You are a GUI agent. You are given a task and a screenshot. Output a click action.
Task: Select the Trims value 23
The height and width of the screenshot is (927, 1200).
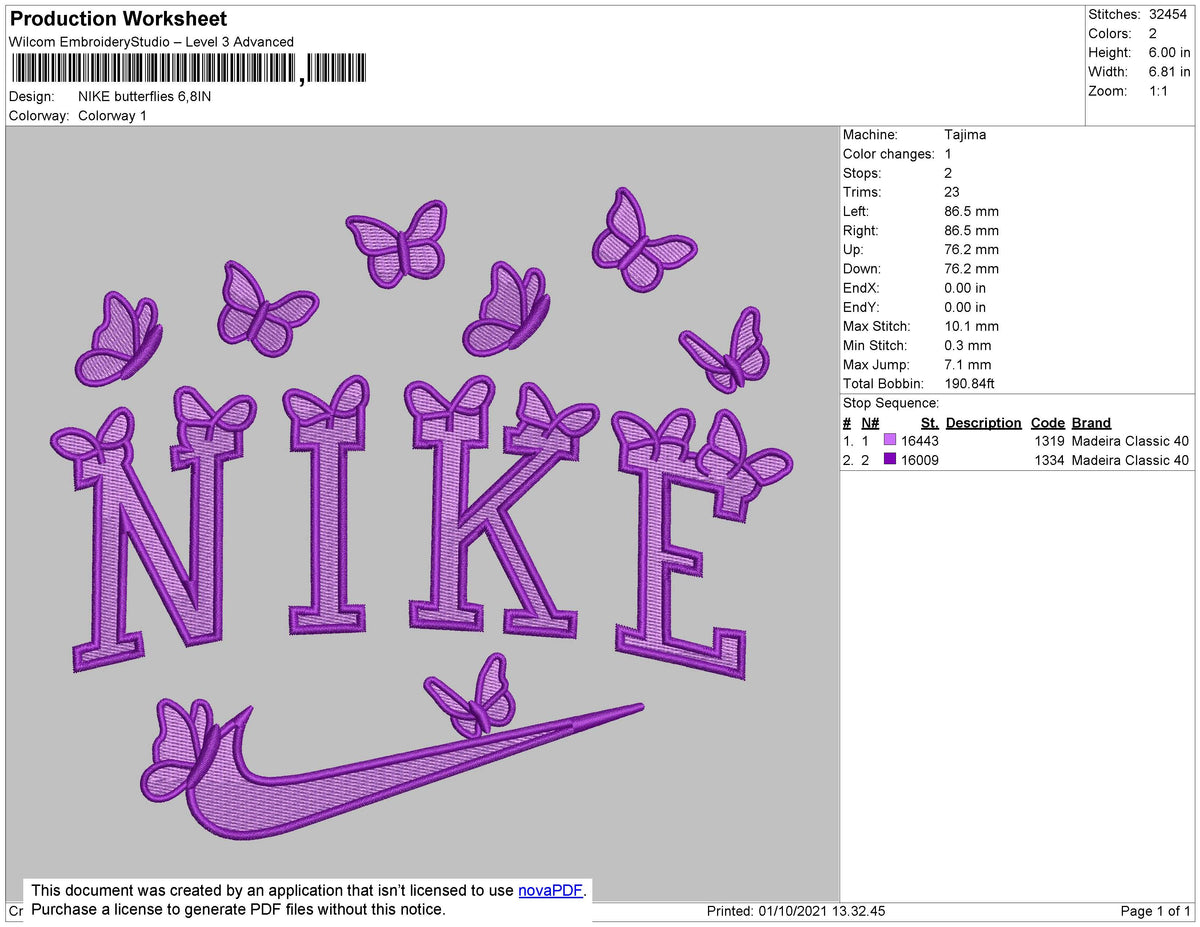click(x=952, y=192)
